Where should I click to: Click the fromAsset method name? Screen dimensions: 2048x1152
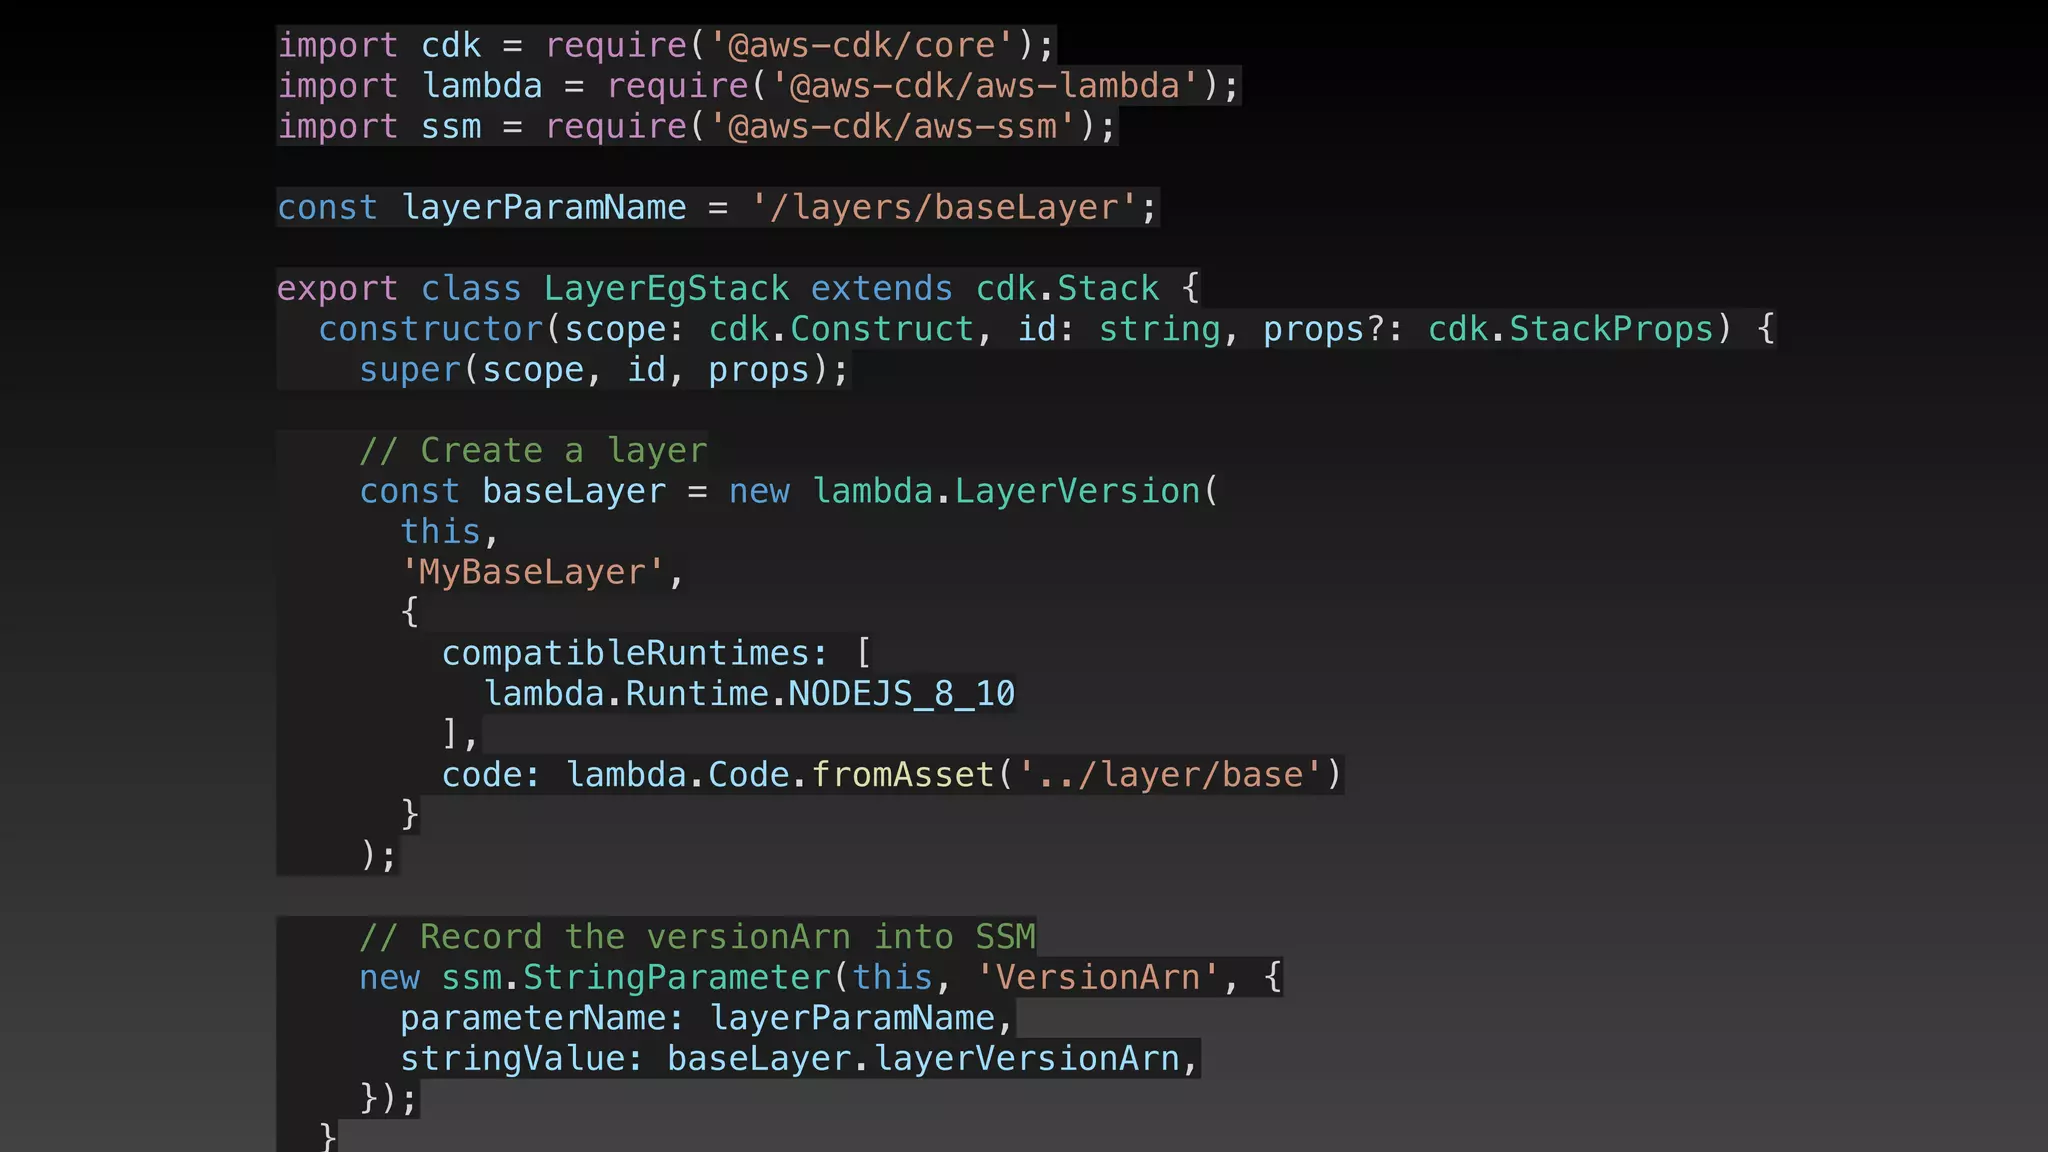903,775
